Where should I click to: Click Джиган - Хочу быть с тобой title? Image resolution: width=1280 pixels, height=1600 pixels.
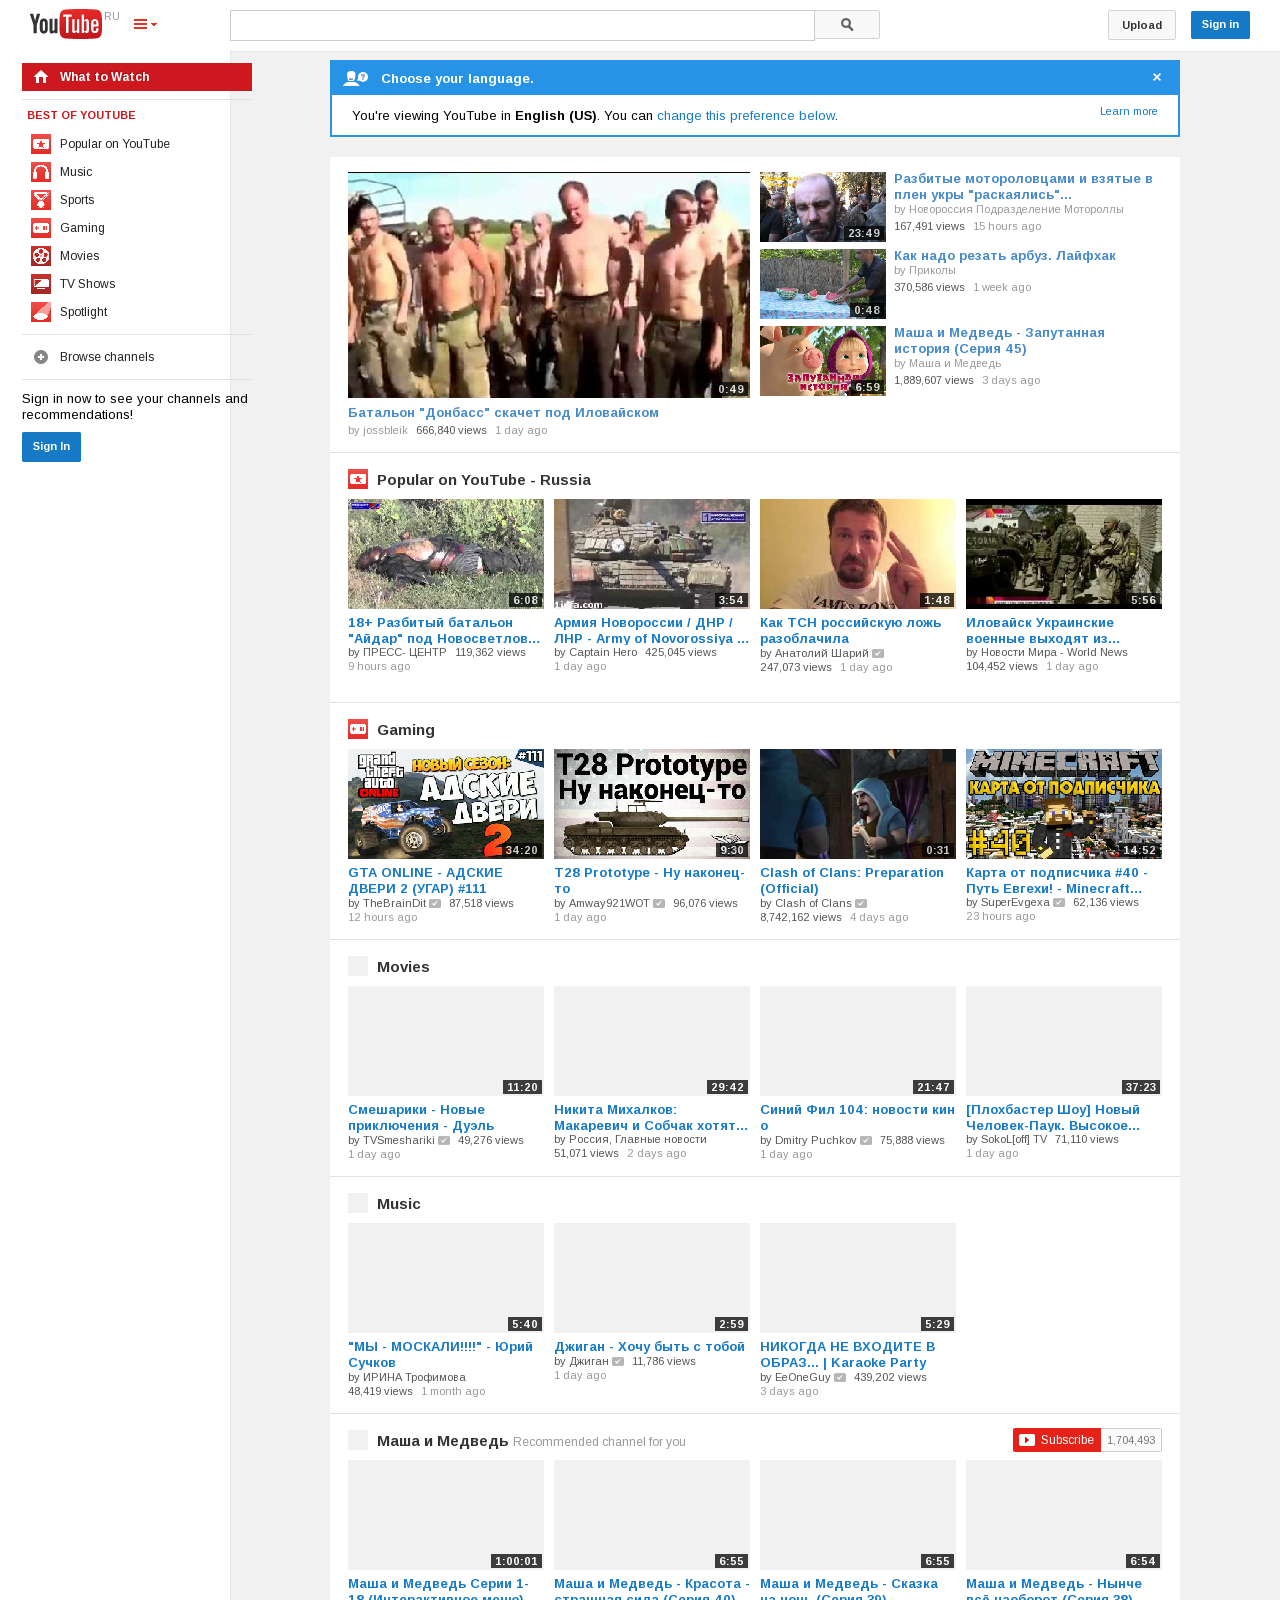tap(650, 1347)
